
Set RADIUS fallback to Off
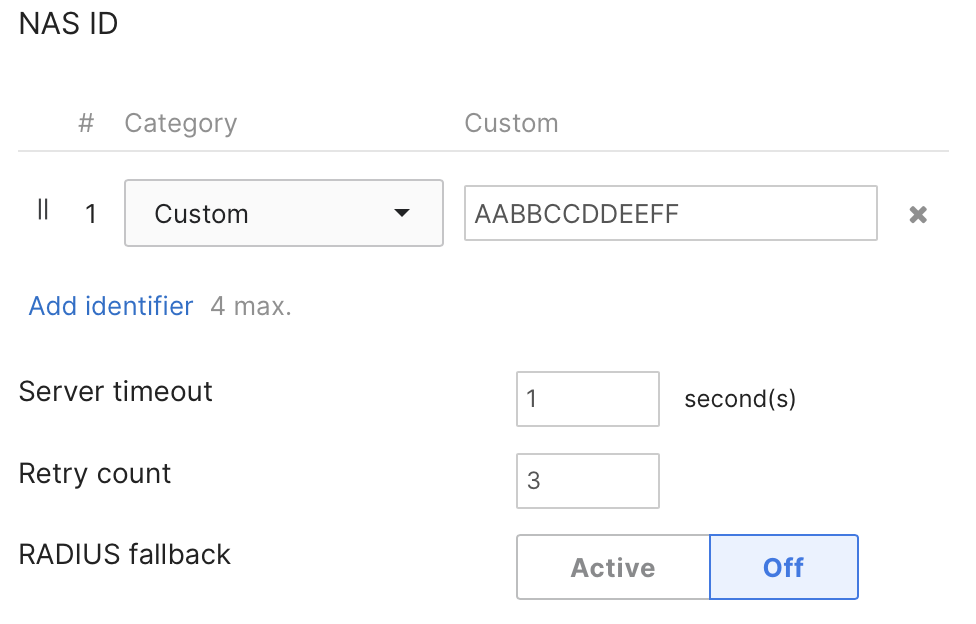click(x=783, y=567)
